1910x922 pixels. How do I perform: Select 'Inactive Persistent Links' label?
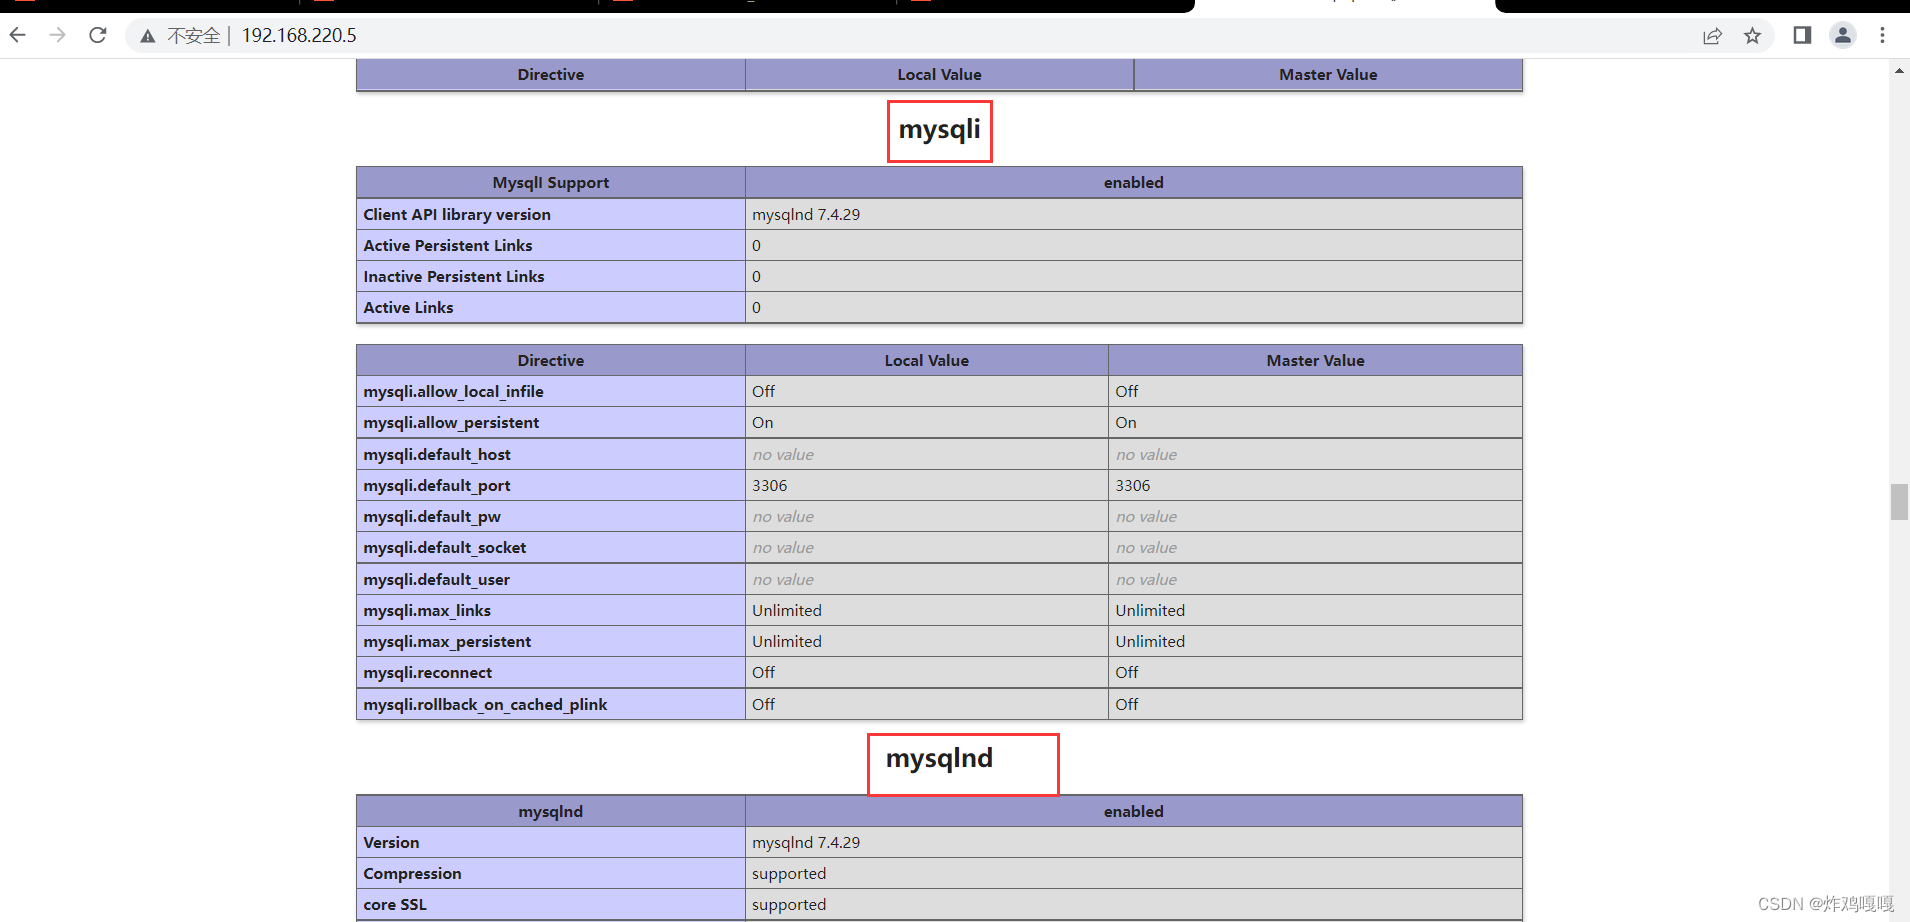[454, 276]
